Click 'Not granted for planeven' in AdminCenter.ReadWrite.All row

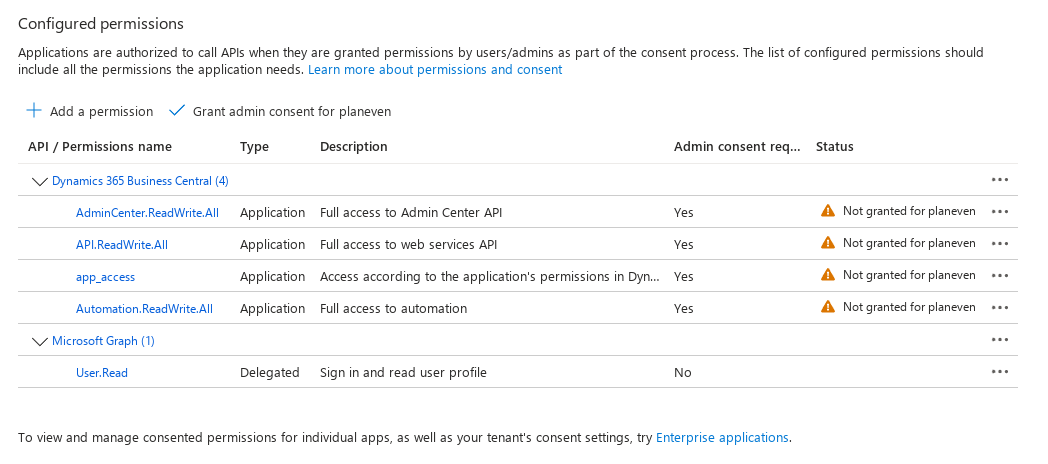[x=909, y=211]
